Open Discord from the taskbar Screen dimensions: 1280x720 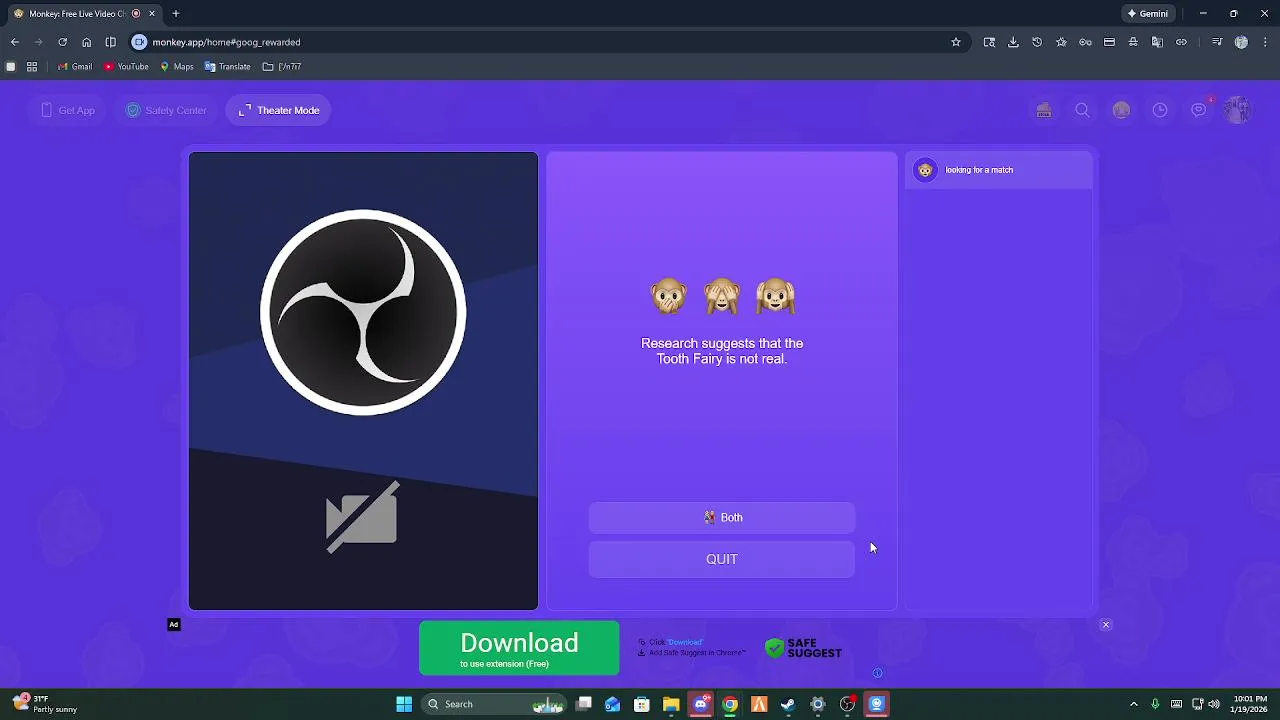point(701,704)
